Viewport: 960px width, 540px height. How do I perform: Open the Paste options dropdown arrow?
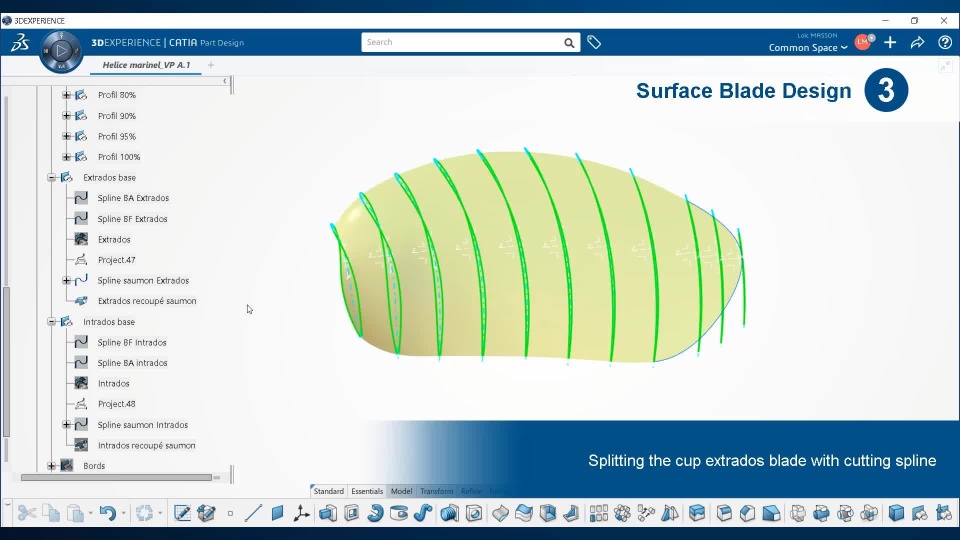tap(91, 514)
